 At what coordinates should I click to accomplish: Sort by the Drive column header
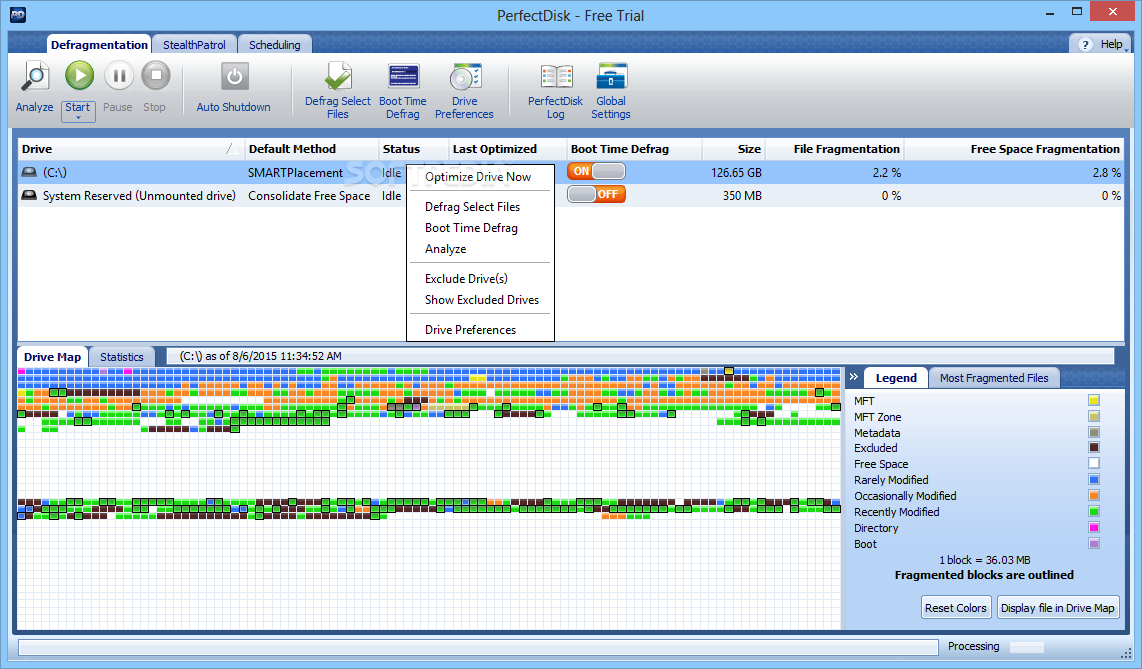(131, 149)
